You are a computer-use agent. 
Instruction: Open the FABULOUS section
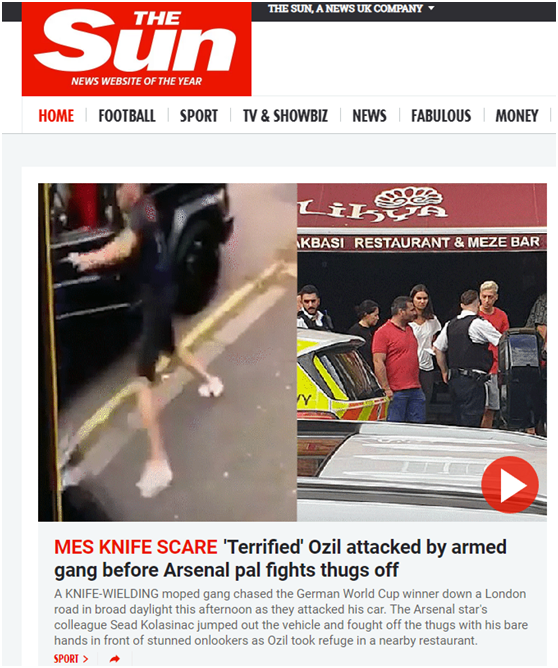pos(441,116)
